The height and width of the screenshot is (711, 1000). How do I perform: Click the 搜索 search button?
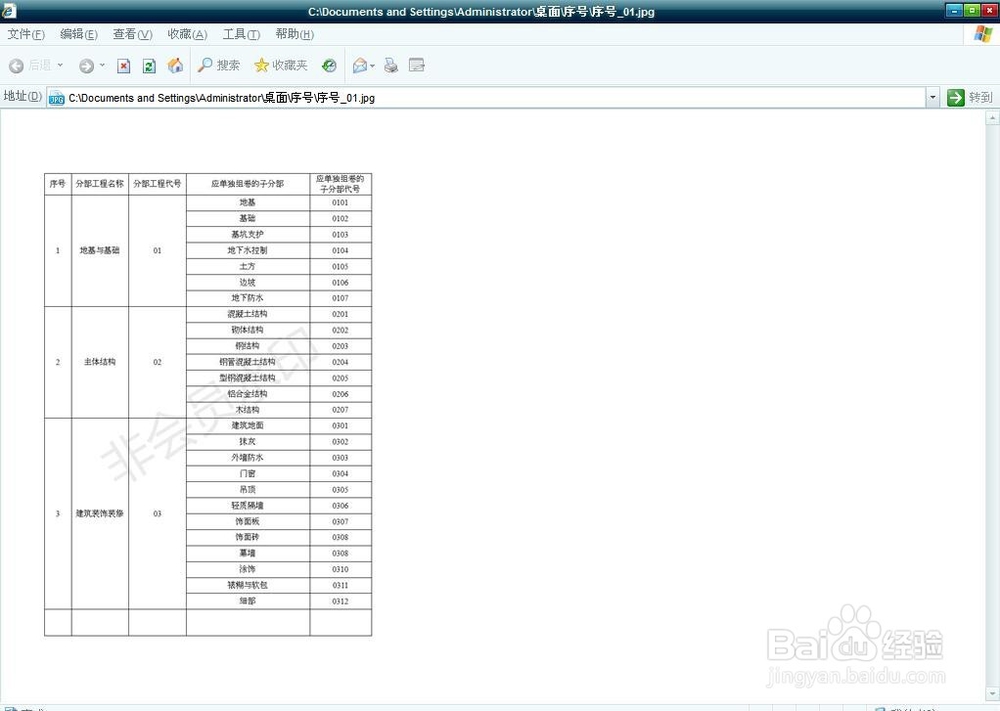pos(219,65)
